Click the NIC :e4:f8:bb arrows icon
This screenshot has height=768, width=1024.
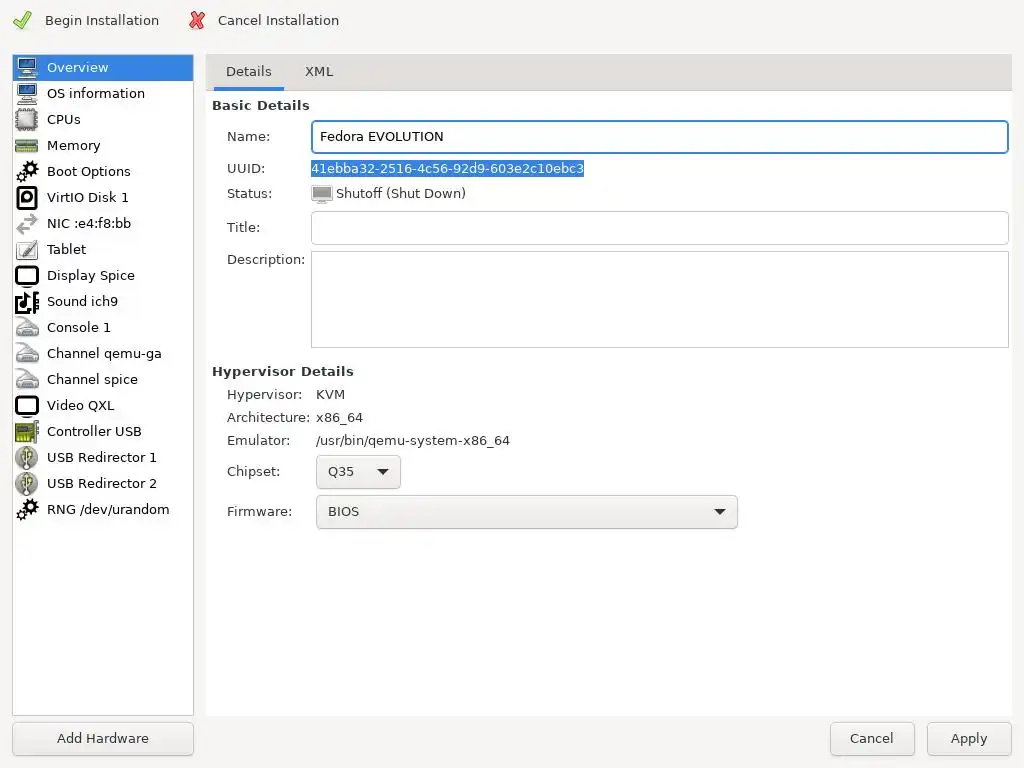(x=27, y=223)
